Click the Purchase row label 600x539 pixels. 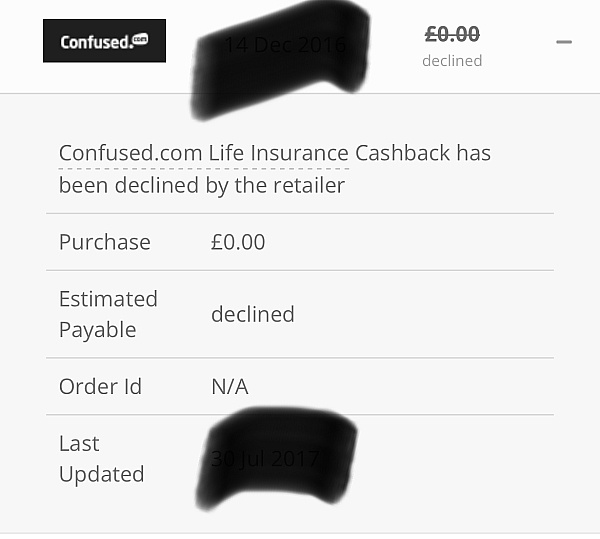click(x=105, y=242)
